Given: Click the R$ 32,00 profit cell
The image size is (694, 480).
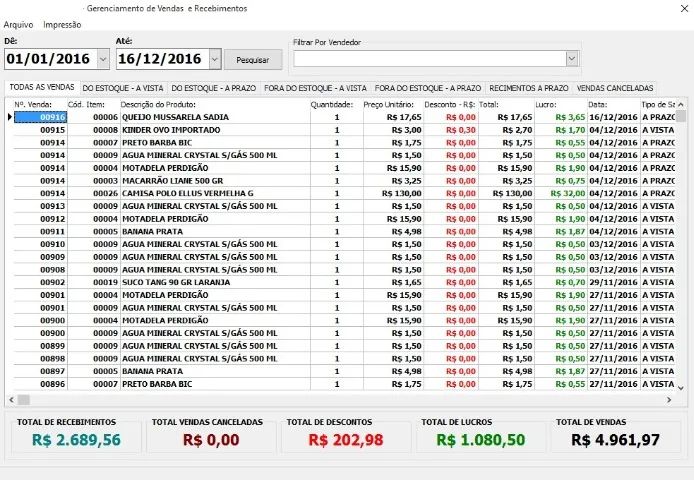Looking at the screenshot, I should pyautogui.click(x=561, y=194).
